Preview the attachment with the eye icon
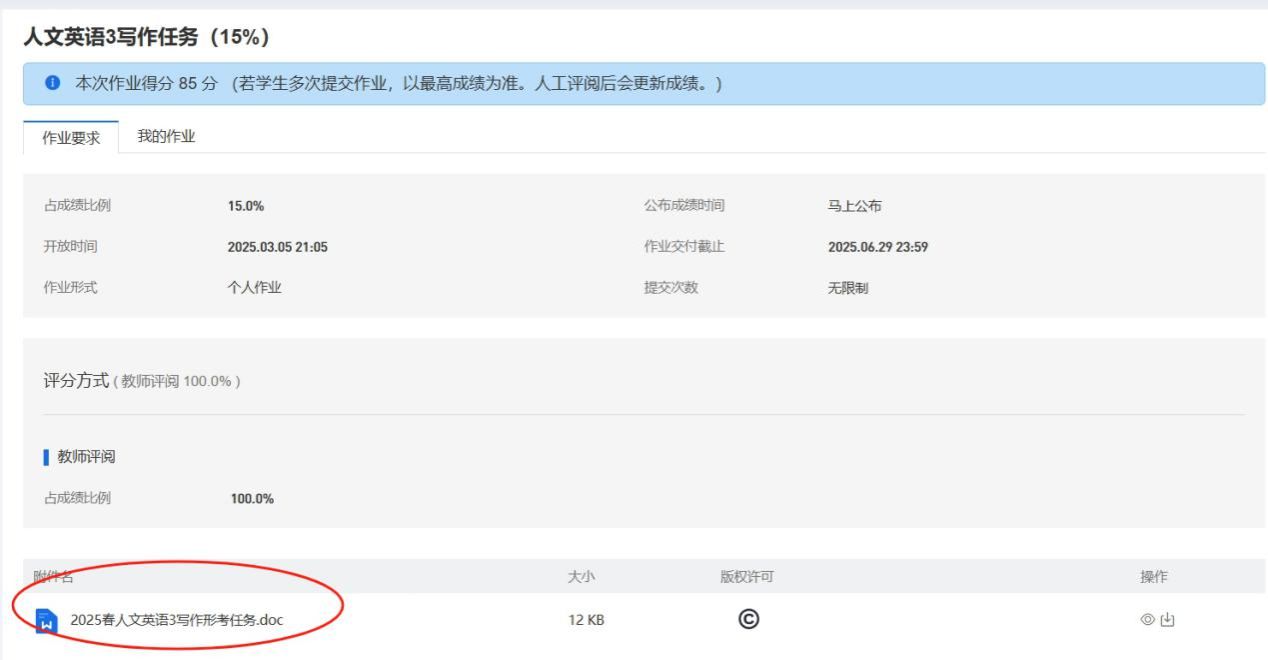 tap(1147, 620)
